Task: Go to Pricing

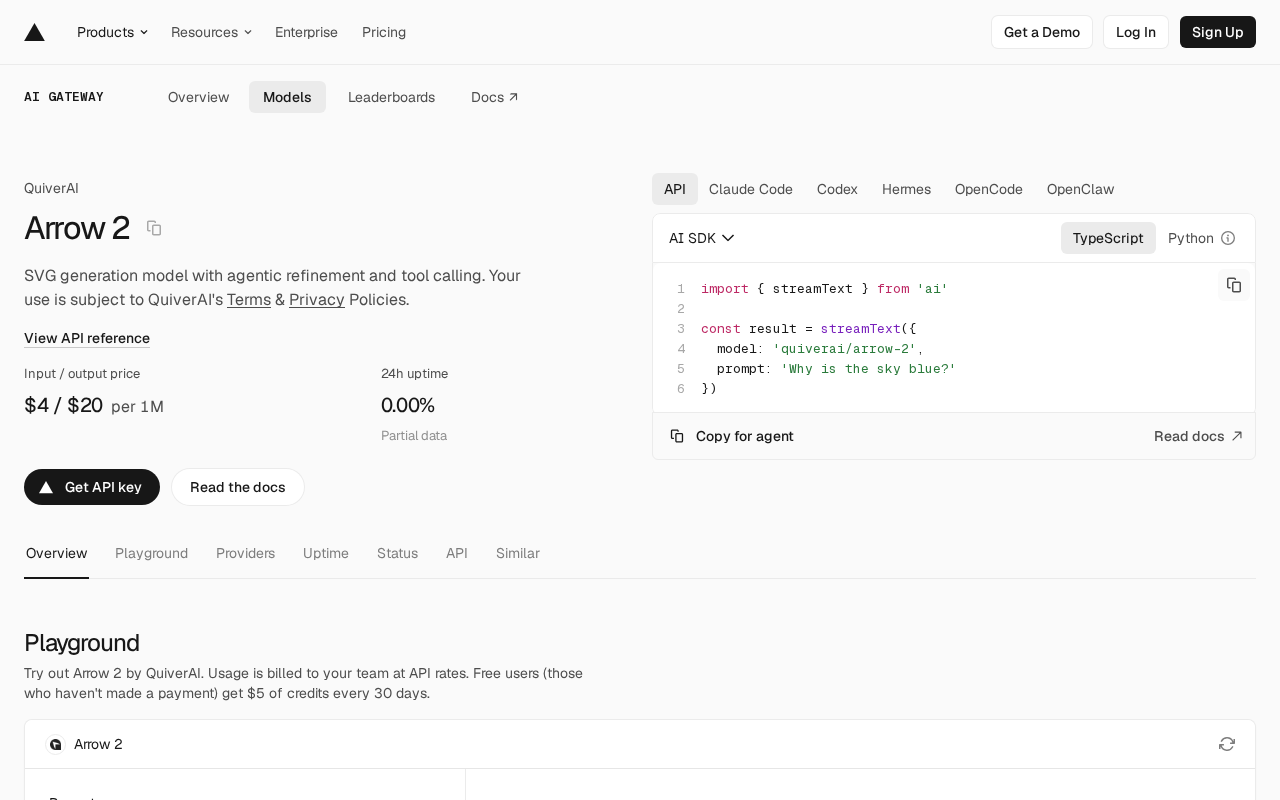Action: (x=384, y=32)
